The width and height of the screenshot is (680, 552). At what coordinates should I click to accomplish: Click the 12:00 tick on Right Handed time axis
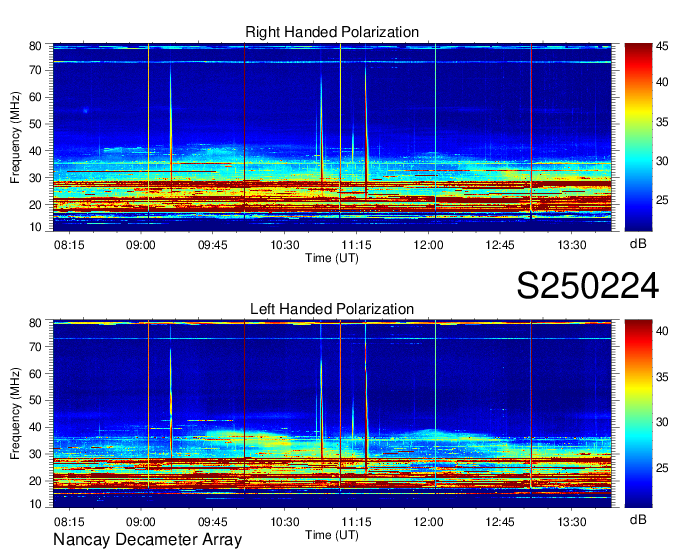point(428,245)
